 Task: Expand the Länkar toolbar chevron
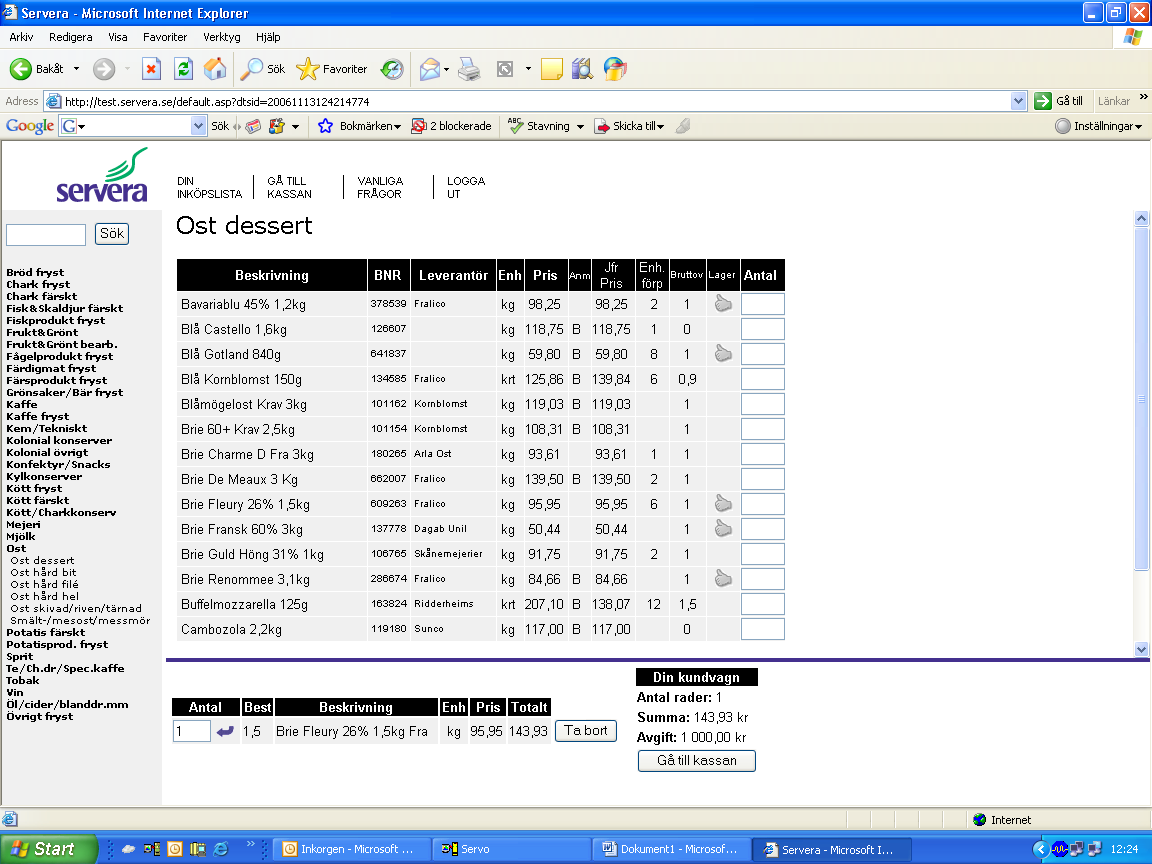click(x=1143, y=97)
